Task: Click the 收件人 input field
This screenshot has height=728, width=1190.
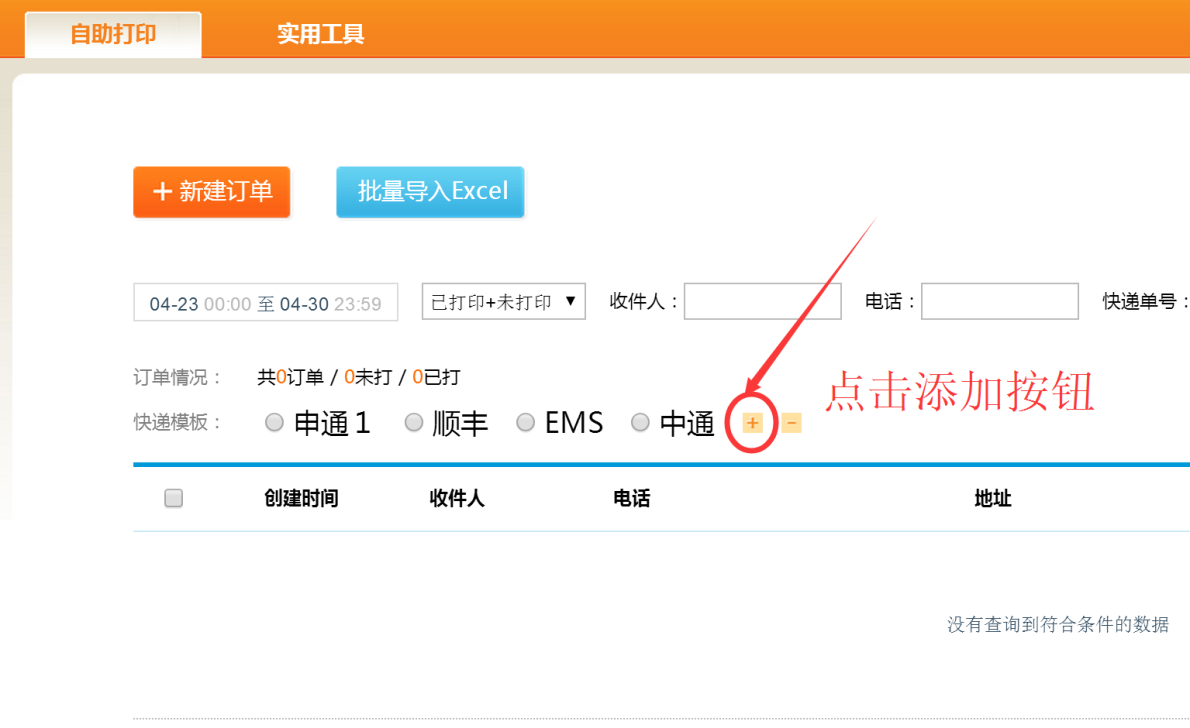Action: (762, 301)
